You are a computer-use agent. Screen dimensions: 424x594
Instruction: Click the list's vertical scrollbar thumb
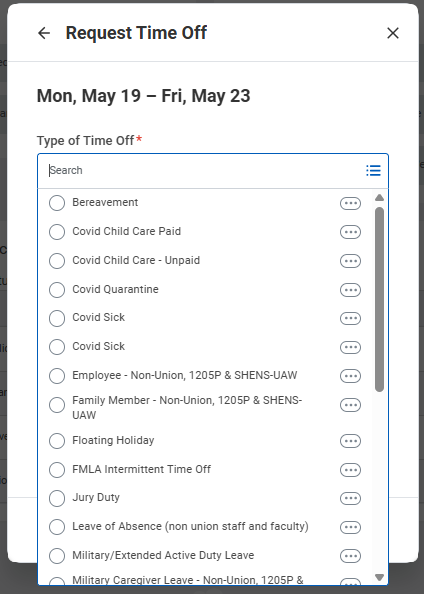pos(379,299)
